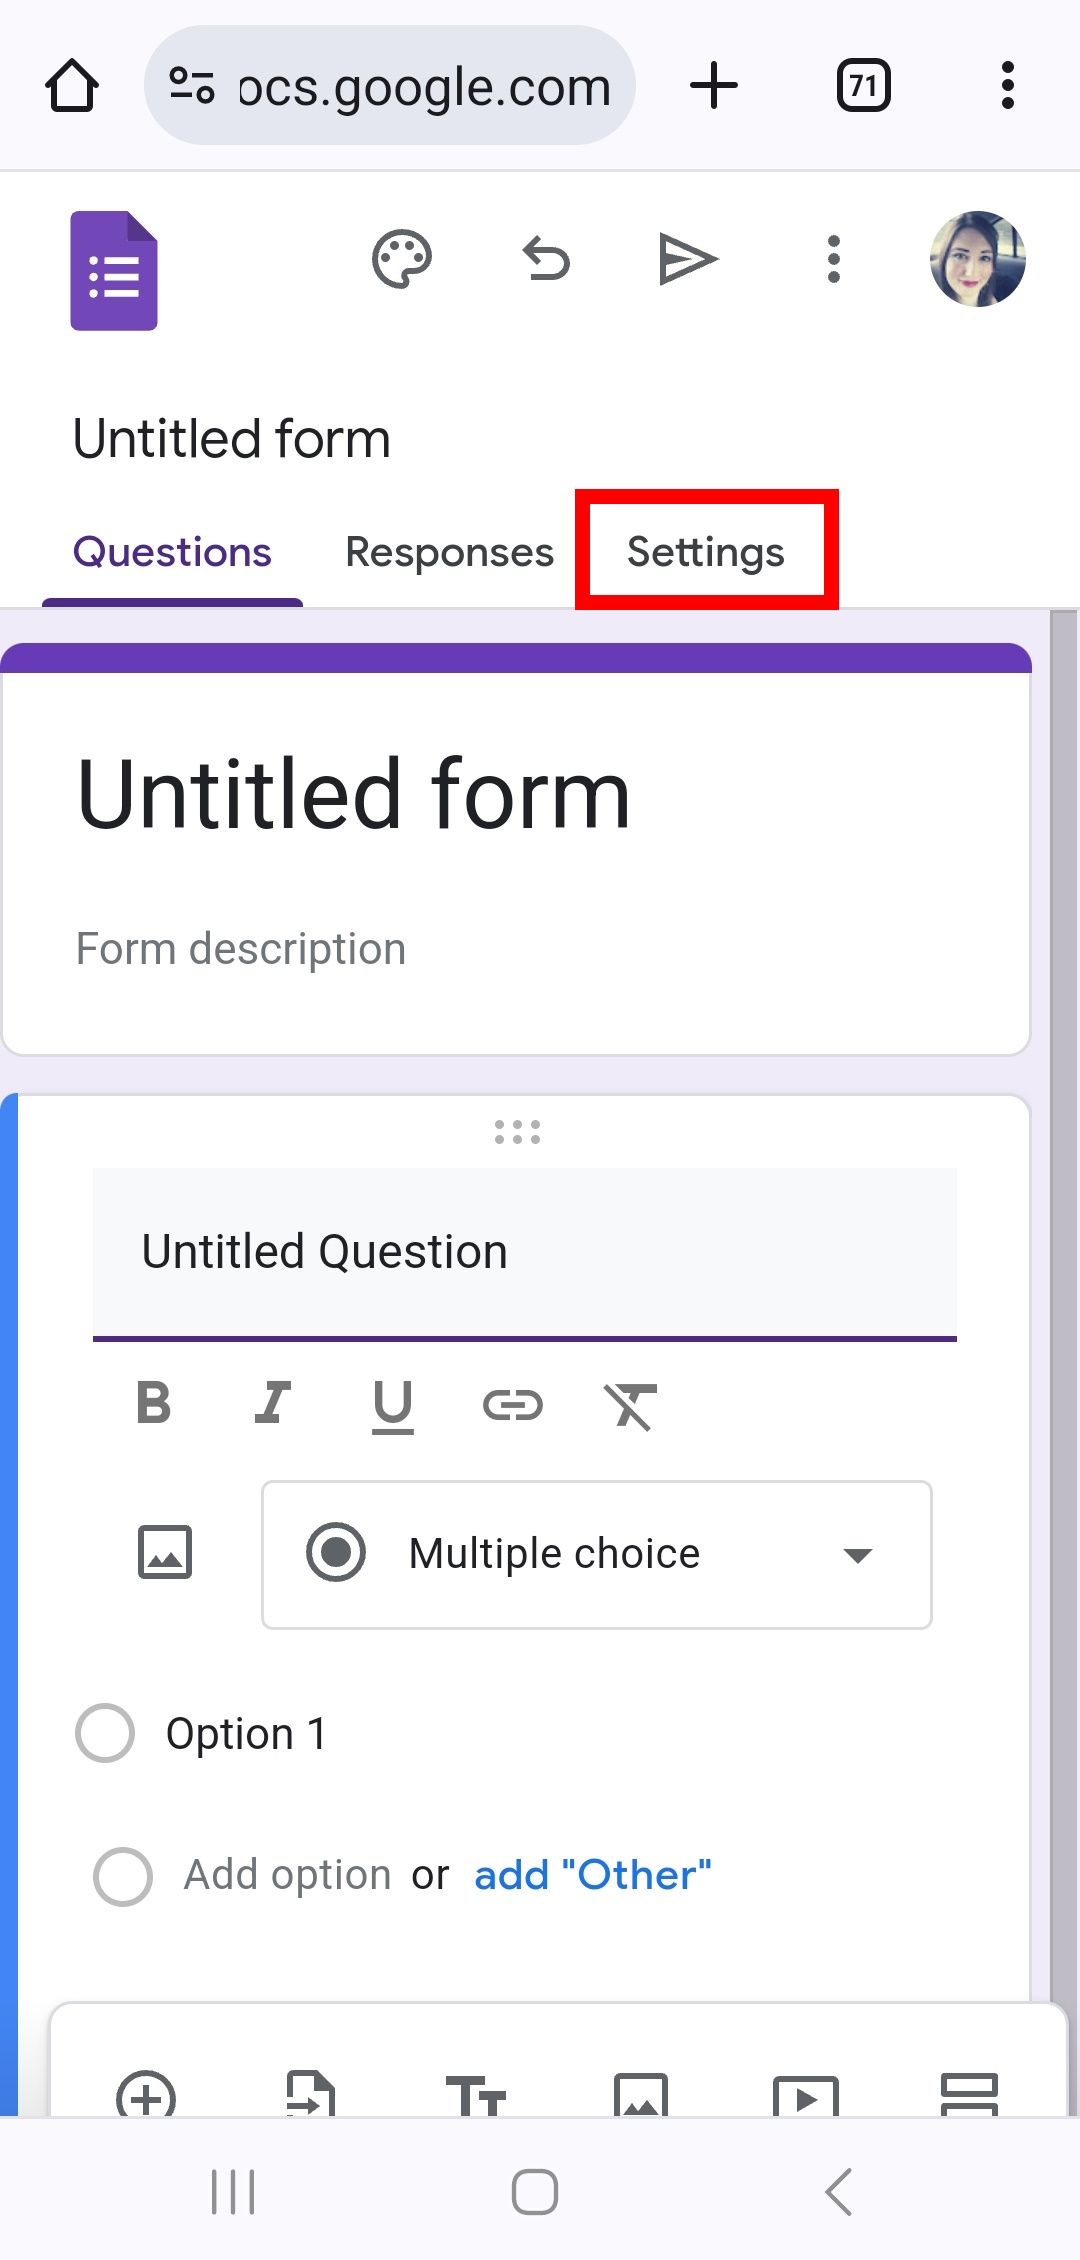Open the Google Forms more options menu
The width and height of the screenshot is (1080, 2260).
click(x=833, y=258)
